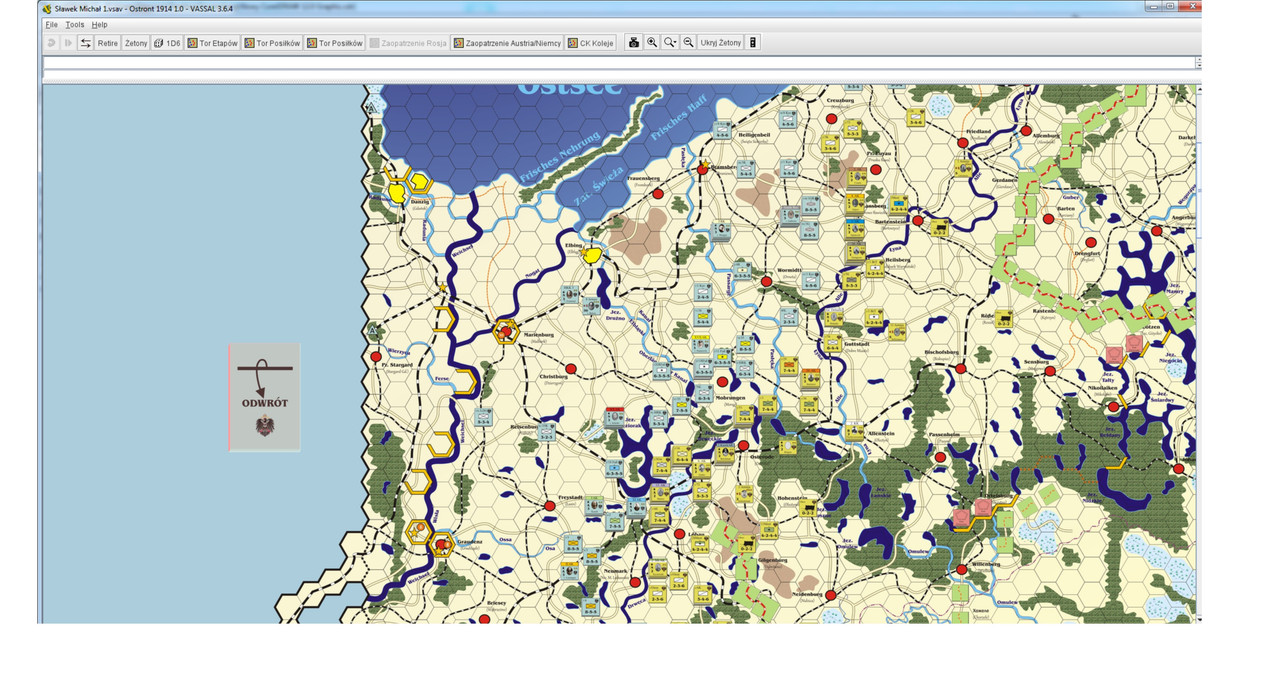This screenshot has height=693, width=1280.
Task: Open the Tor Etapów track window
Action: pos(213,43)
